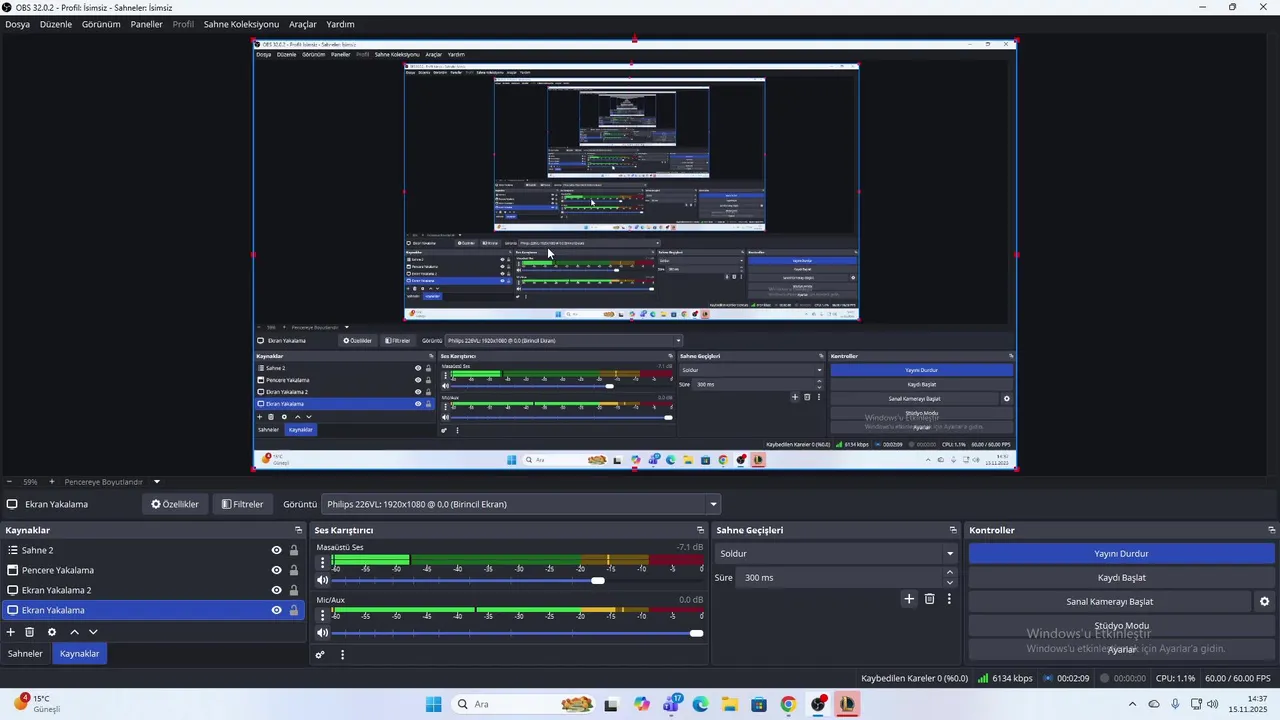Viewport: 1280px width, 720px height.
Task: Open source properties gear in Kaynaklar toolbar
Action: [x=52, y=632]
